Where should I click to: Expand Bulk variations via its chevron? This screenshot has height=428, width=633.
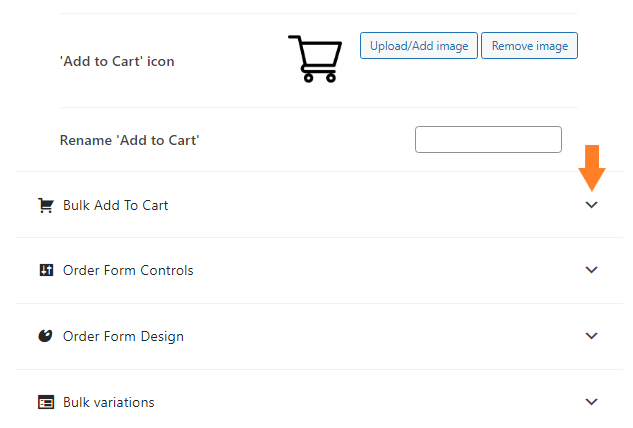point(591,401)
